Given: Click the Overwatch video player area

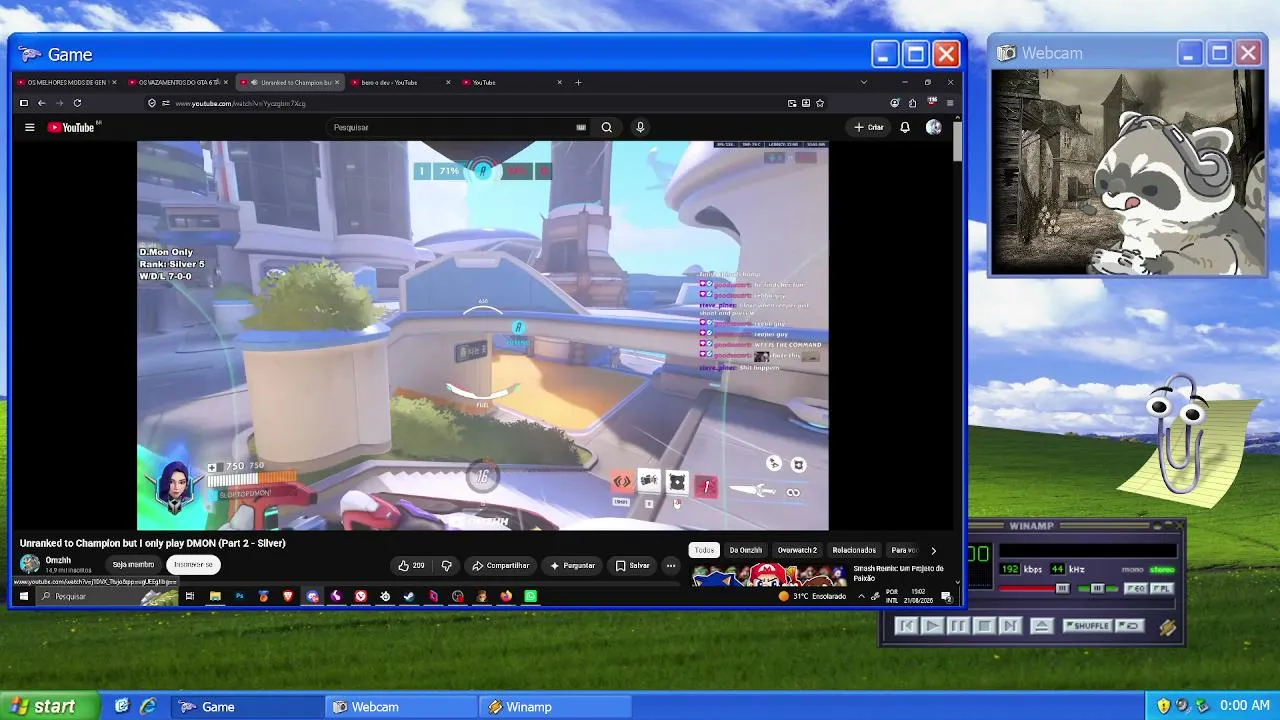Looking at the screenshot, I should [483, 335].
